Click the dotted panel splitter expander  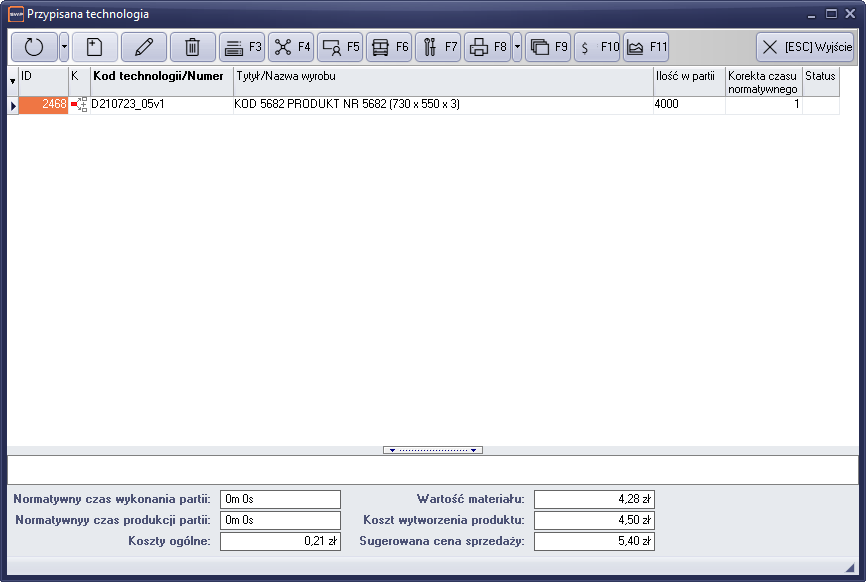[432, 450]
